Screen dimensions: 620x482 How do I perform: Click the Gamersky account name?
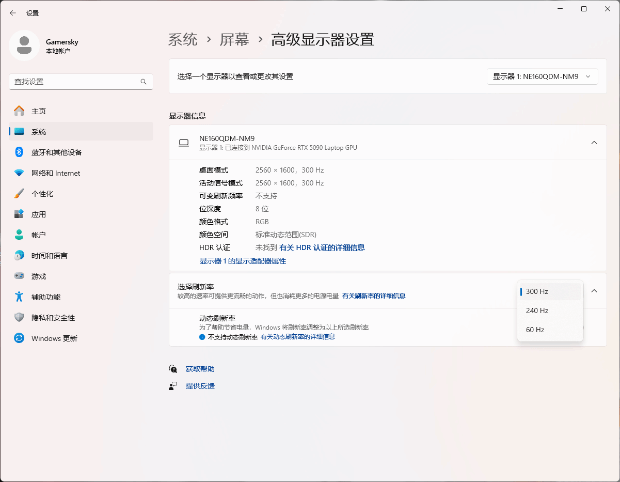62,42
